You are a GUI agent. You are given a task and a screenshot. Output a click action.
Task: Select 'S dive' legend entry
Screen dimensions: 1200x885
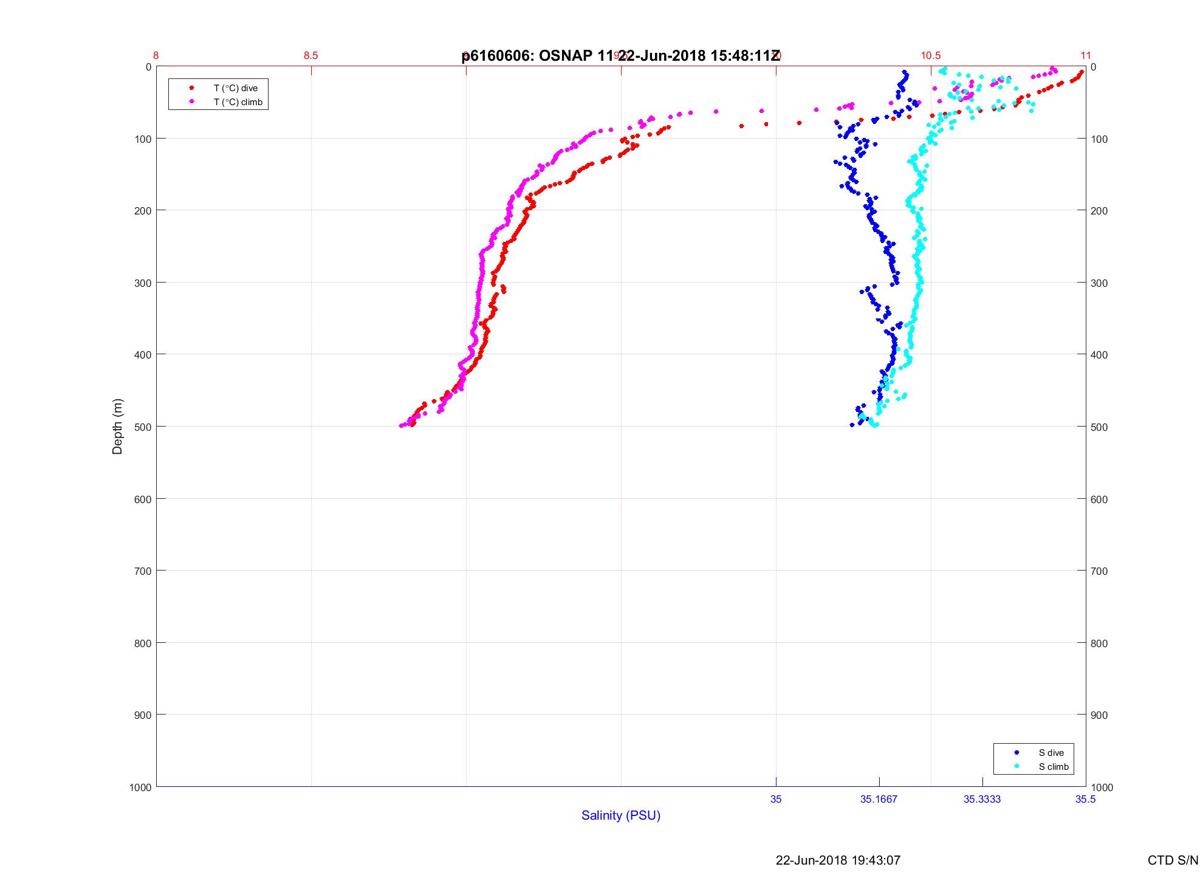pyautogui.click(x=1050, y=752)
